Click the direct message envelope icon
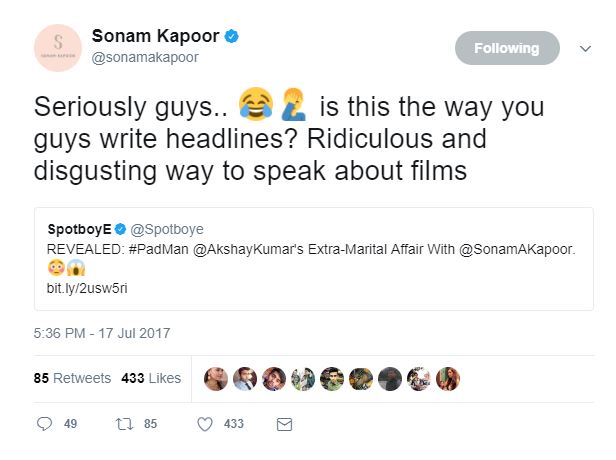 point(283,424)
